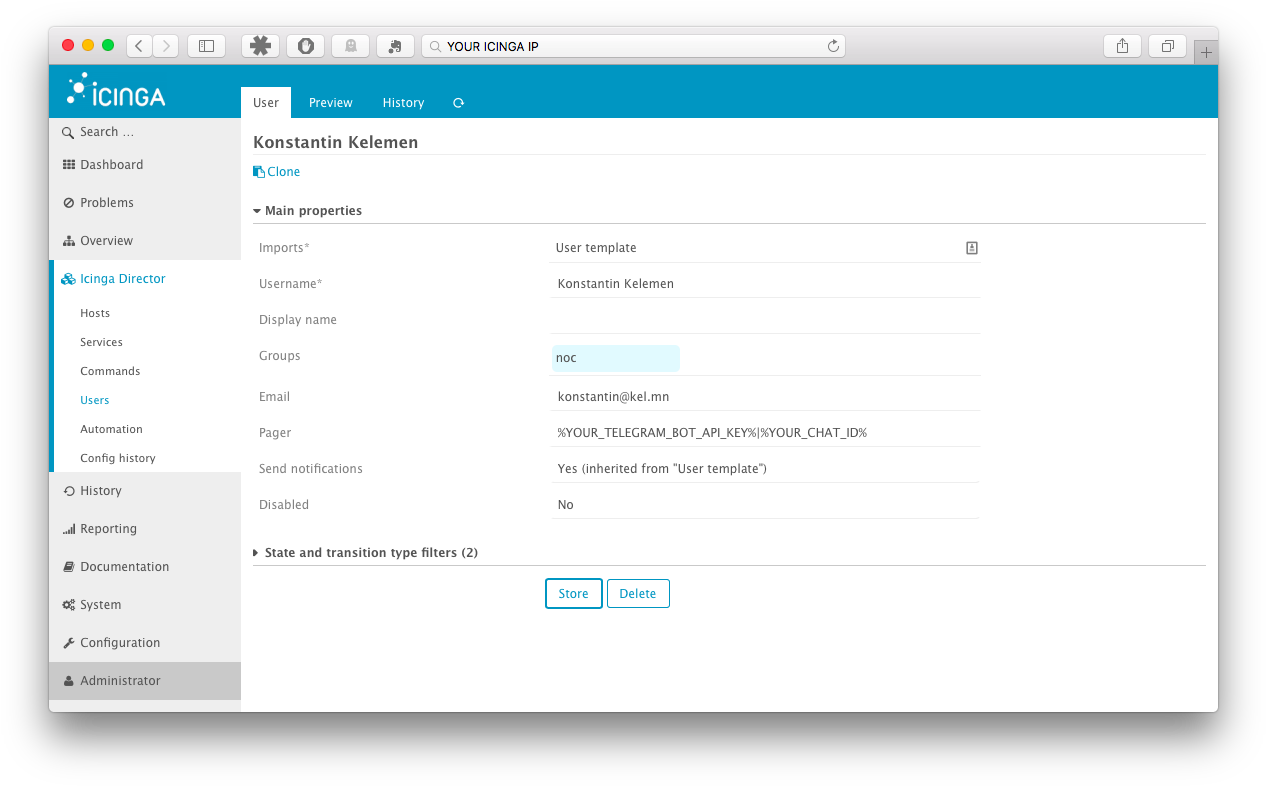Click the refresh icon beside the History tab
This screenshot has width=1266, height=786.
coord(458,102)
